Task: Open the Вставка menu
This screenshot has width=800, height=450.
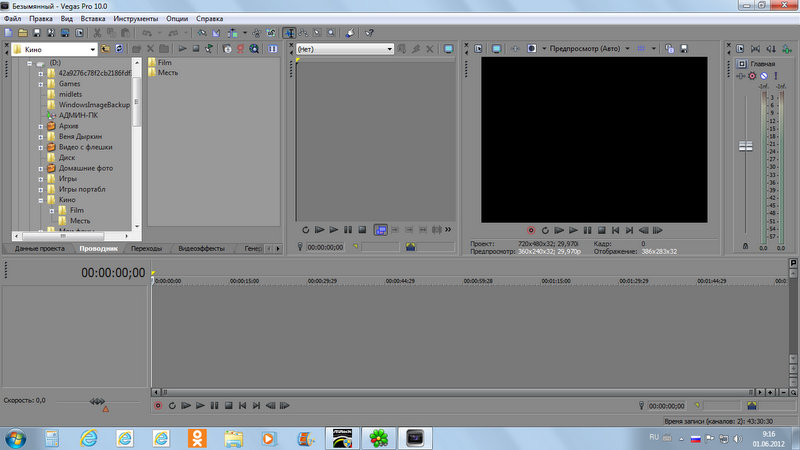Action: tap(92, 18)
